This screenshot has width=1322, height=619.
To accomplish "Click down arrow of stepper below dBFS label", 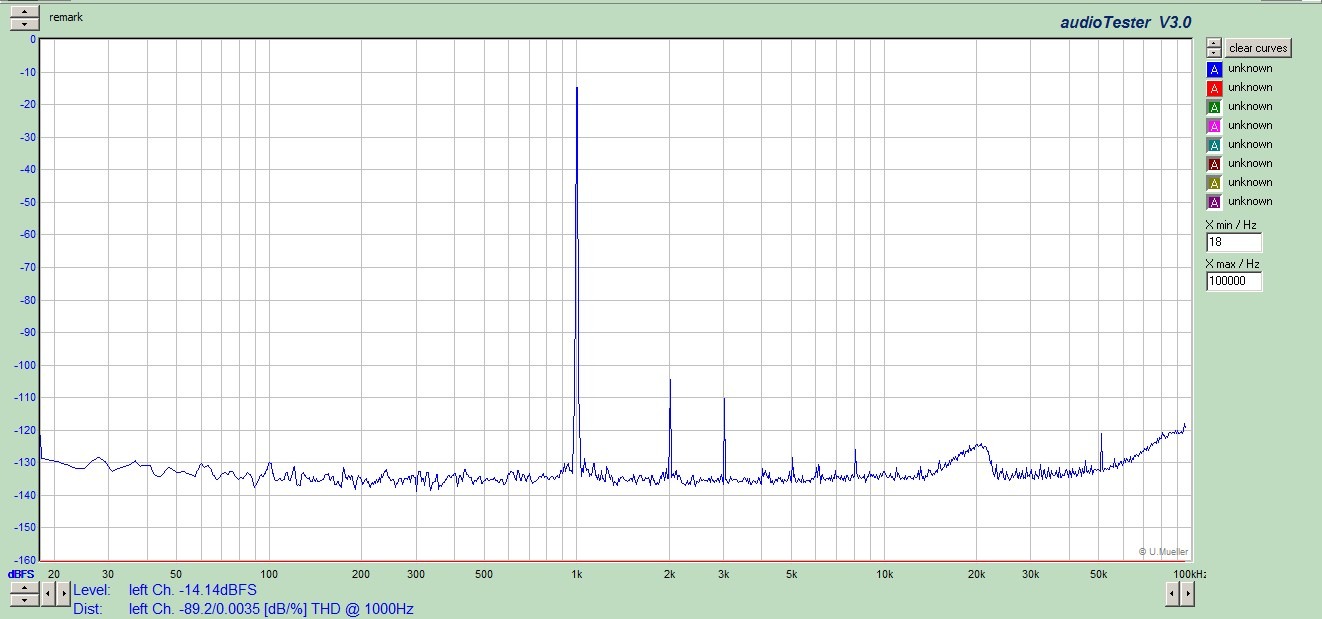I will pyautogui.click(x=24, y=599).
